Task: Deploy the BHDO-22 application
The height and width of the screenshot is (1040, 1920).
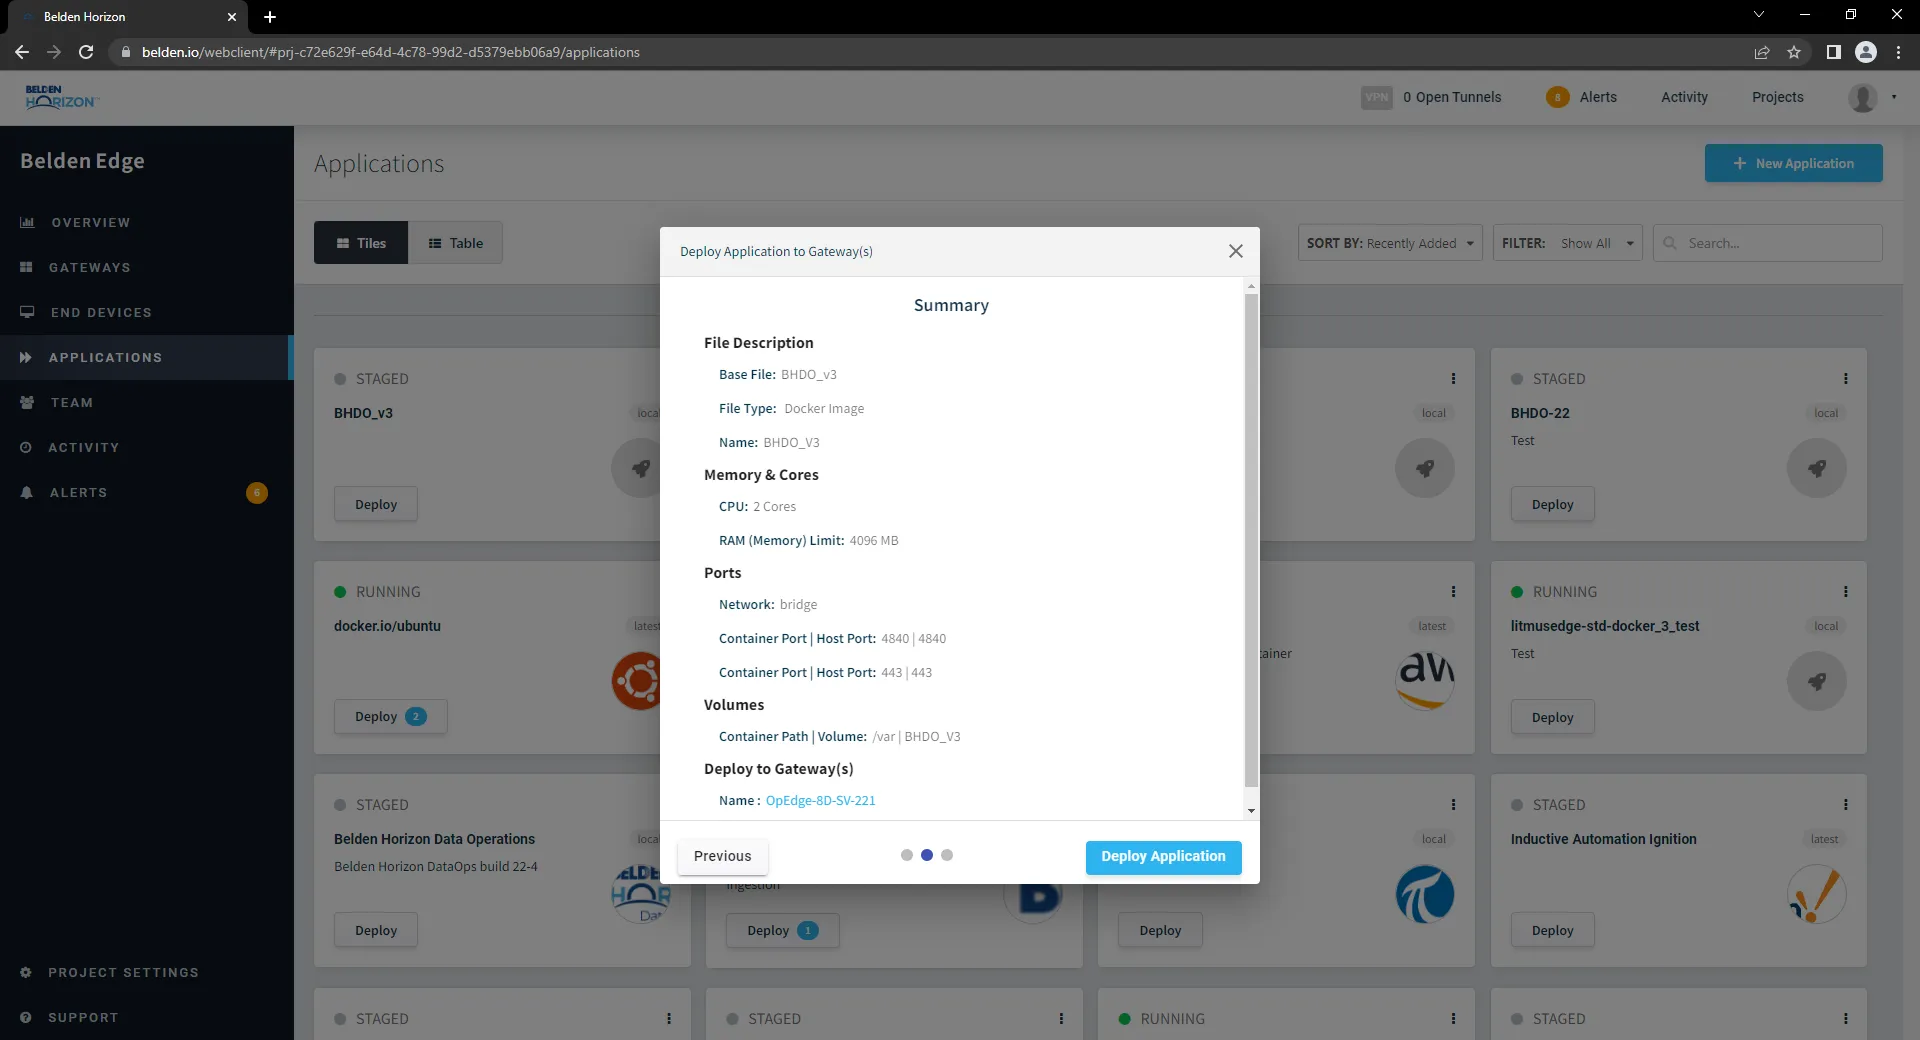Action: (1552, 504)
